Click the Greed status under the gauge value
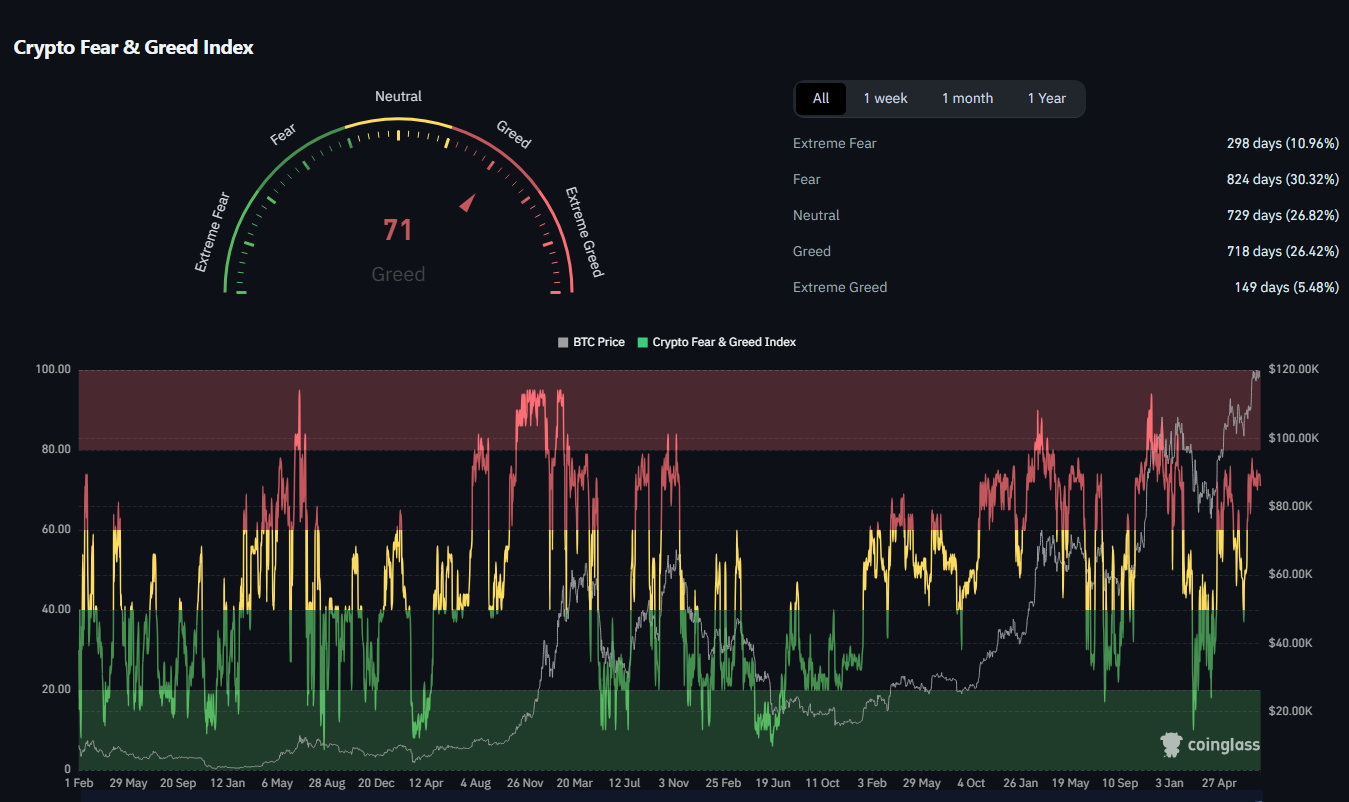The image size is (1349, 802). (x=398, y=274)
